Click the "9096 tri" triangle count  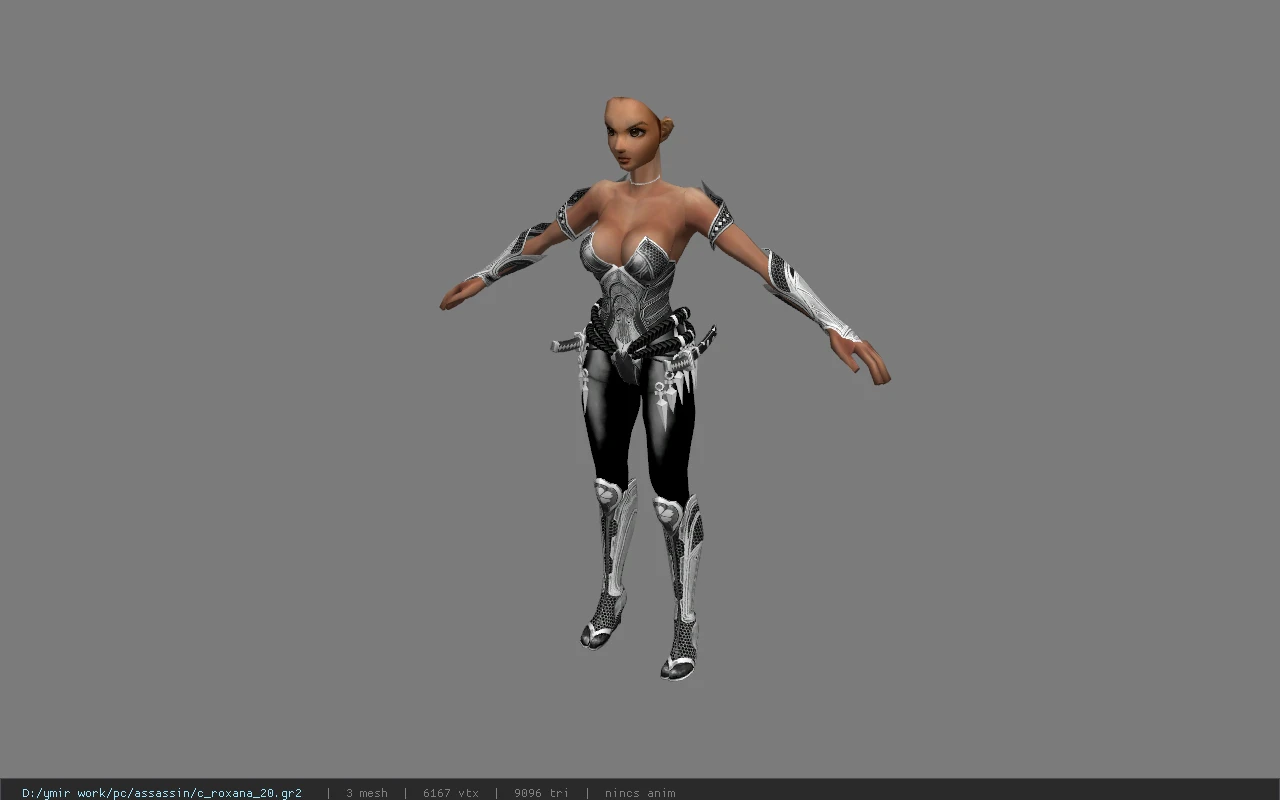click(x=541, y=793)
